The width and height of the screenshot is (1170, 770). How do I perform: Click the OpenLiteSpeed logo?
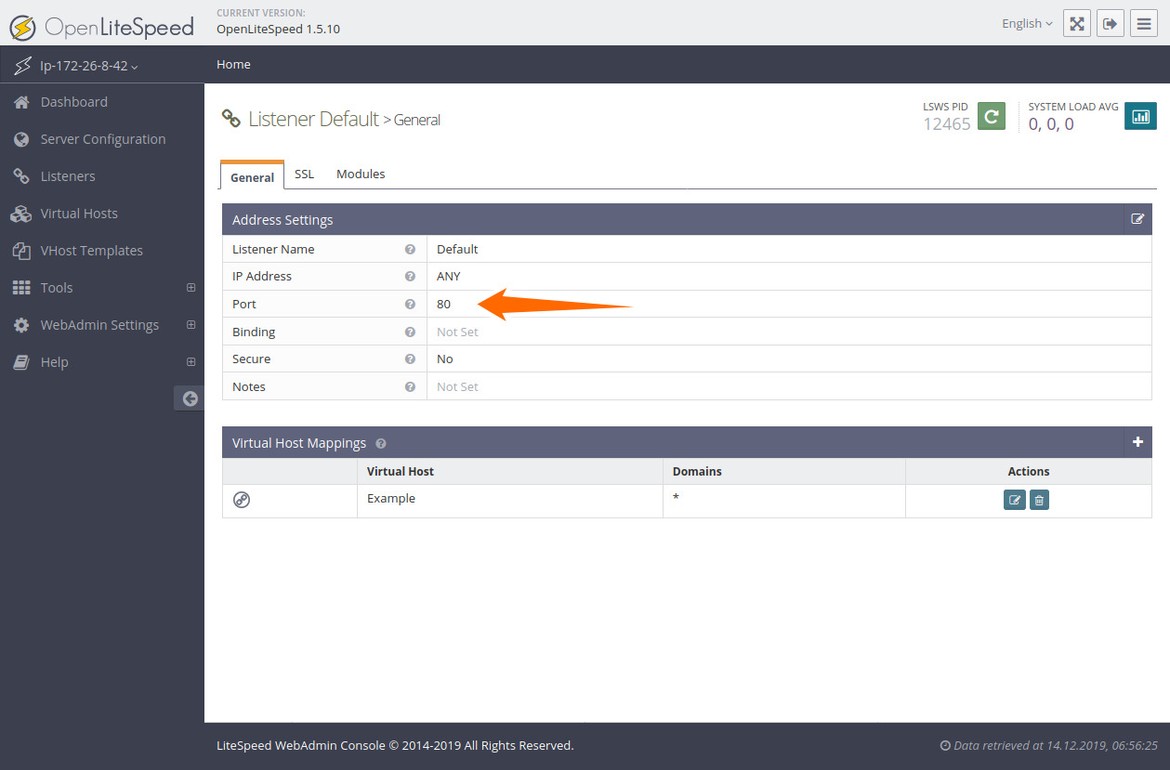101,27
